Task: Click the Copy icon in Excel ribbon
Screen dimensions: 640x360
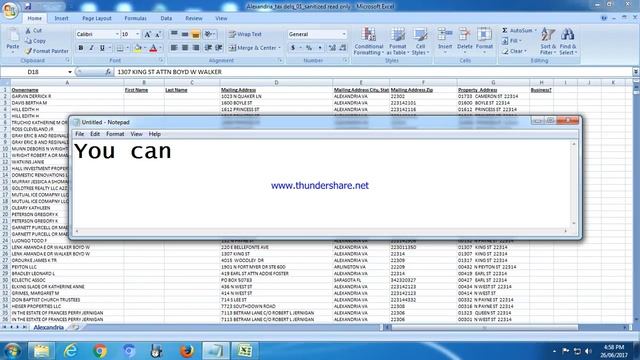Action: (28, 41)
